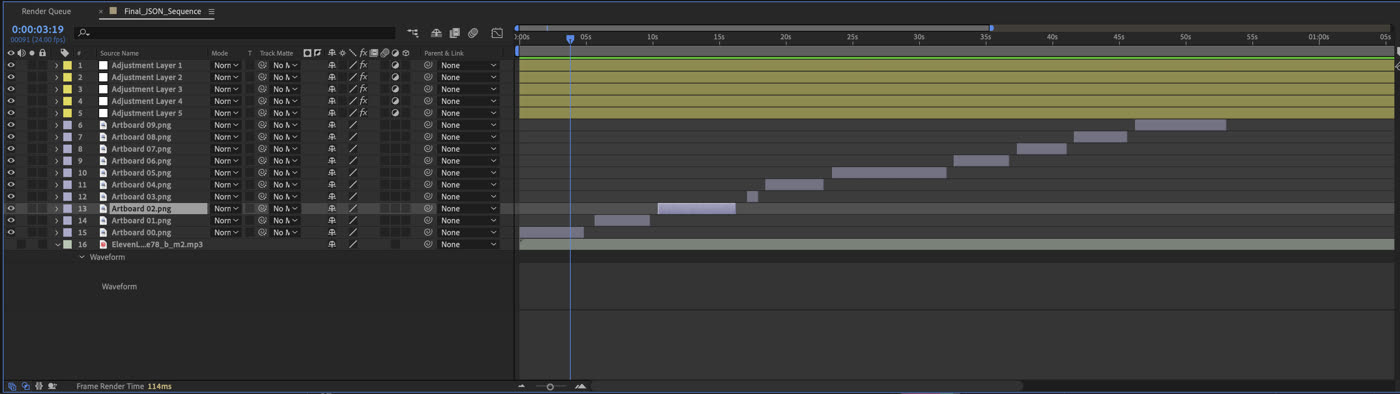This screenshot has width=1400, height=394.
Task: Switch to the Render Queue tab
Action: coord(46,11)
